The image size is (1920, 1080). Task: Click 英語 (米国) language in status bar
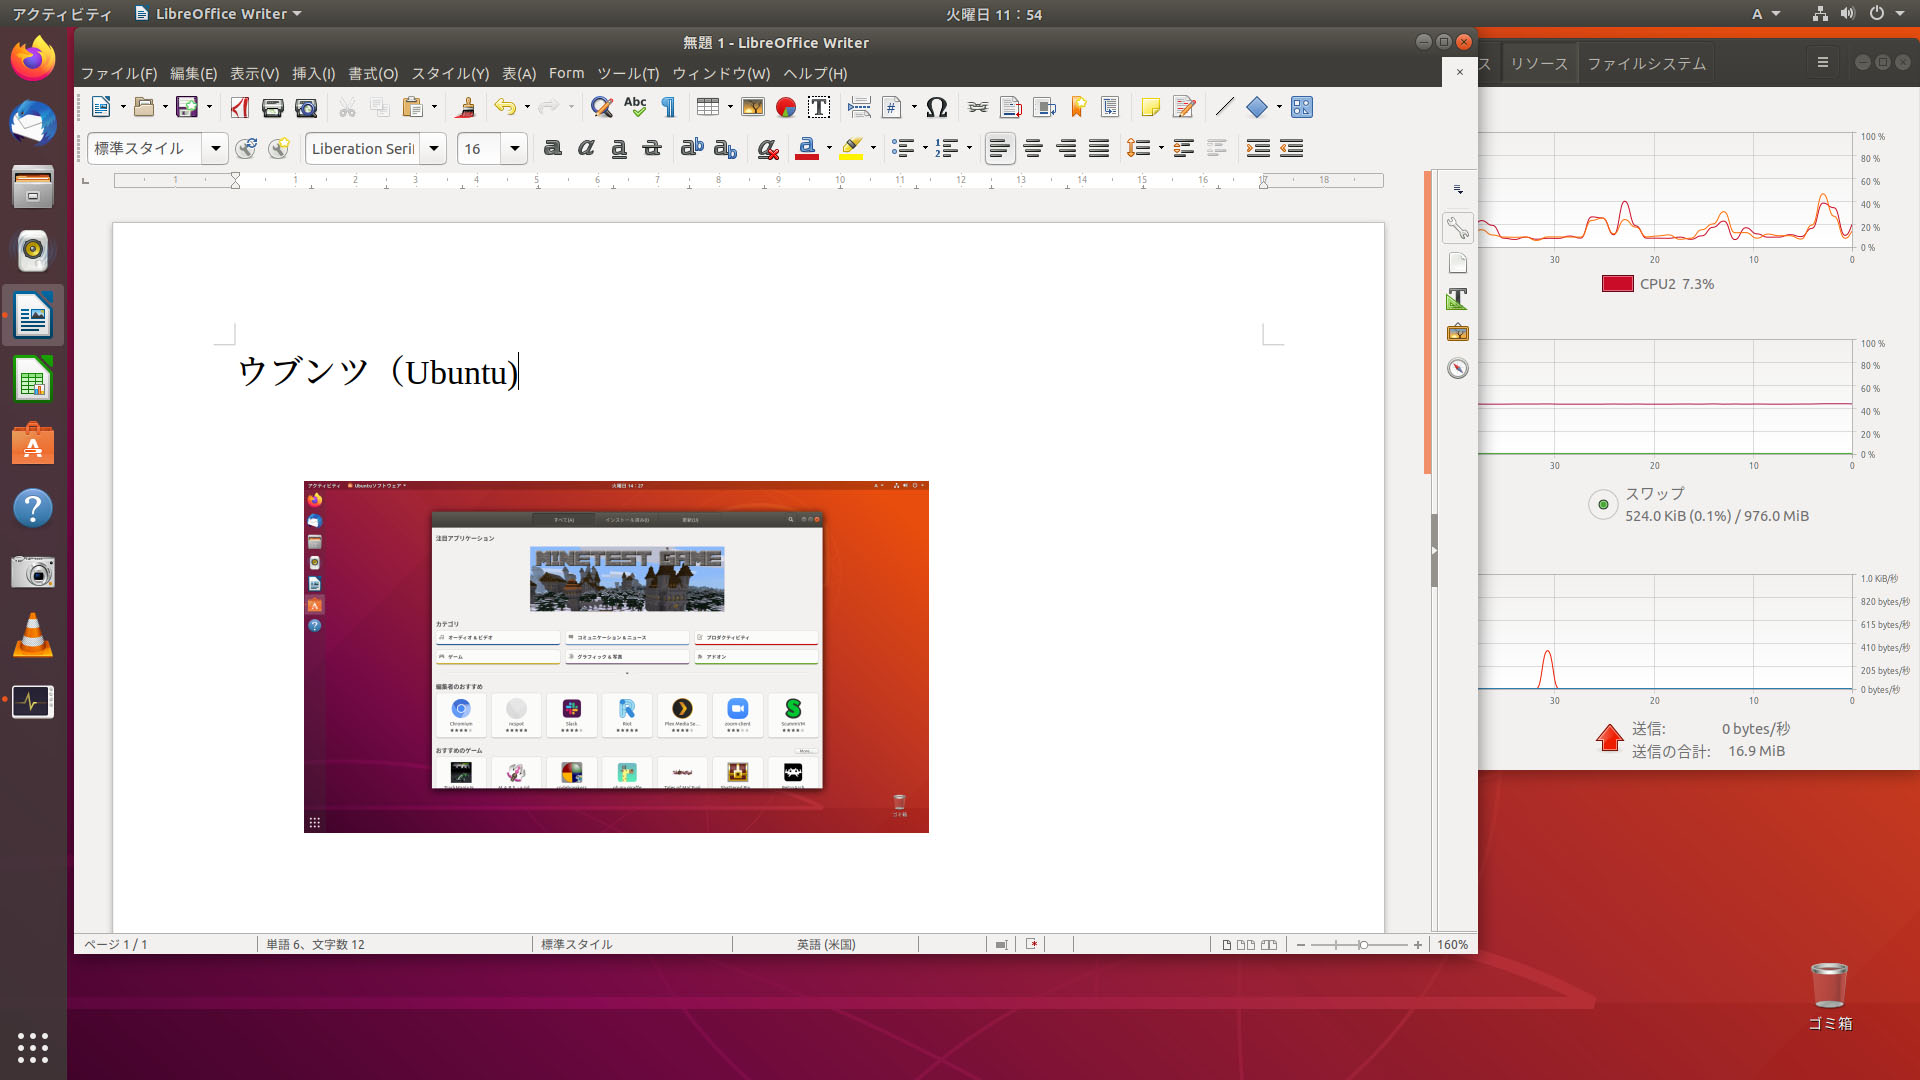826,944
